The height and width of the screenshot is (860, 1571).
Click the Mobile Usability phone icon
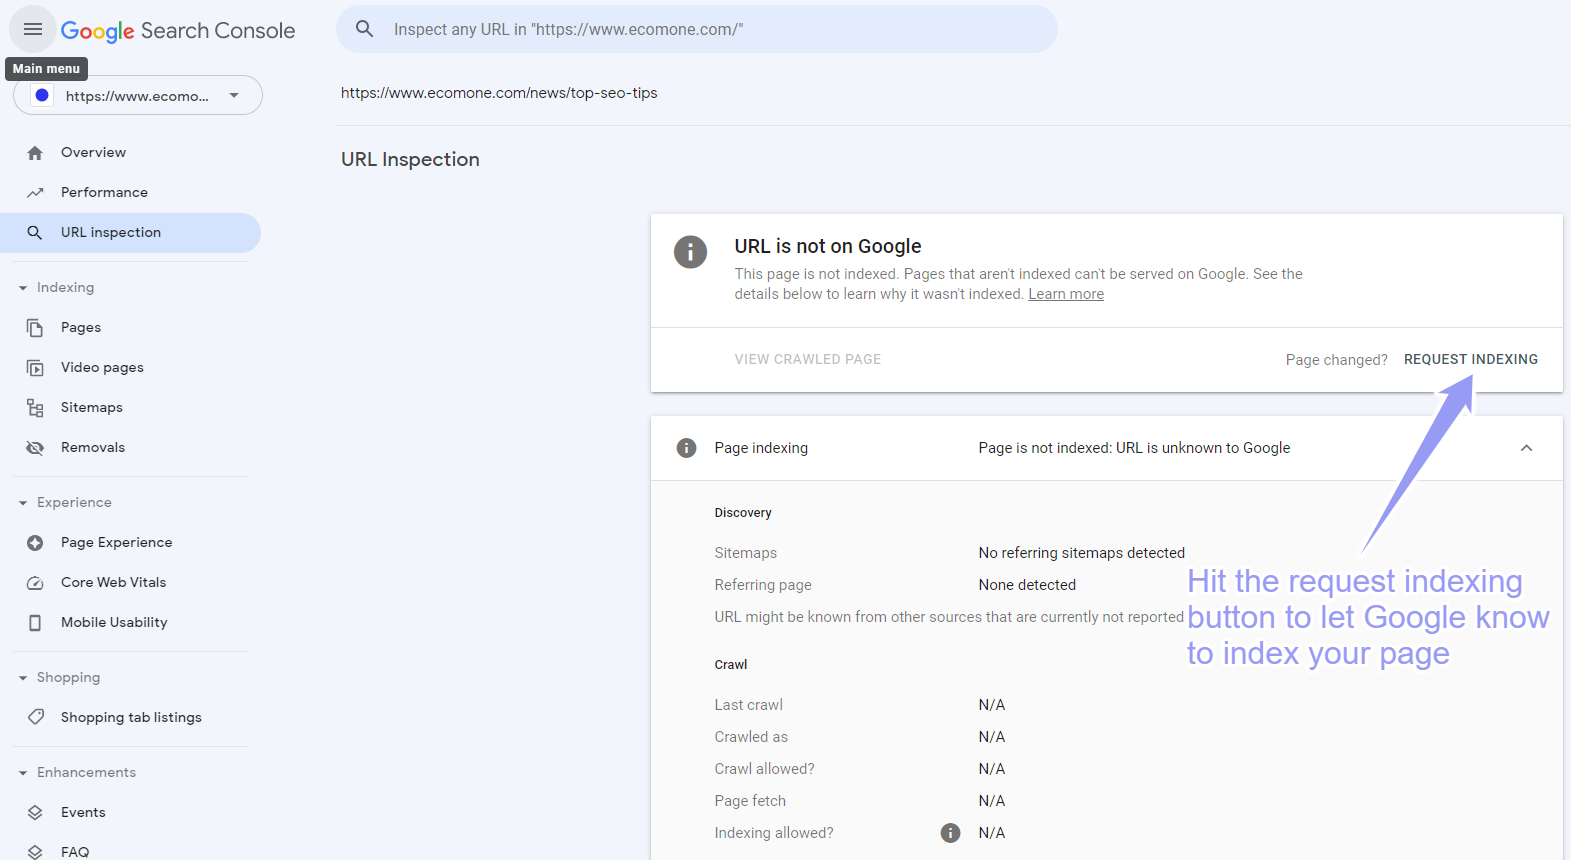pos(35,623)
